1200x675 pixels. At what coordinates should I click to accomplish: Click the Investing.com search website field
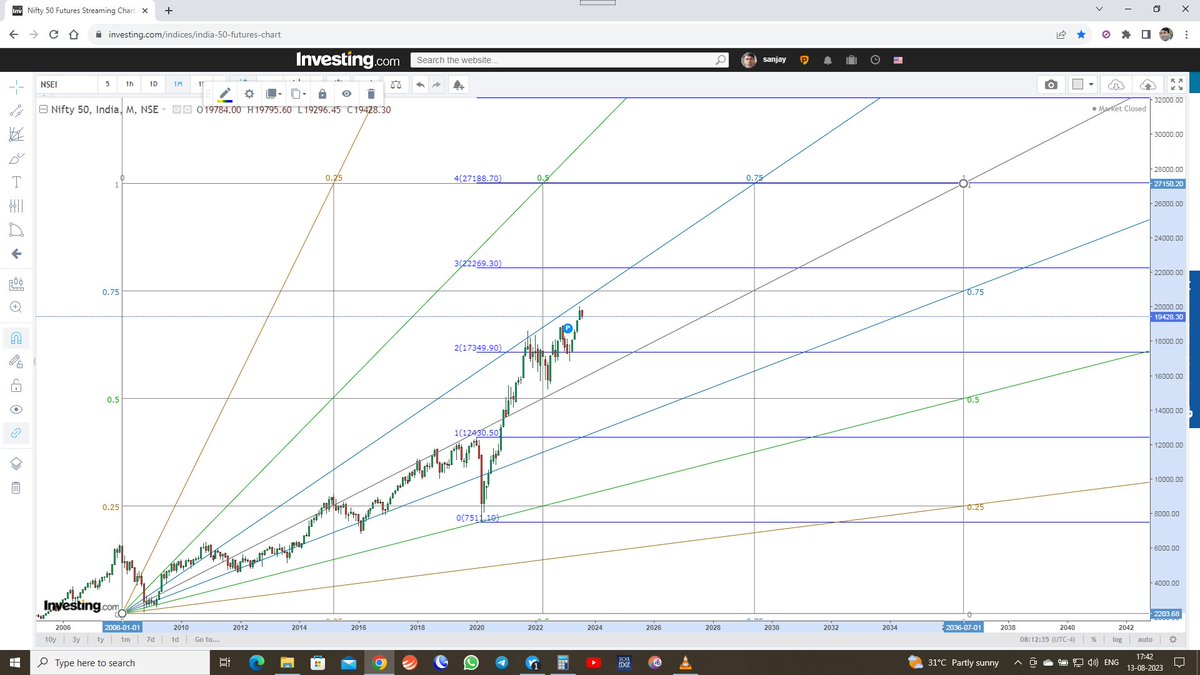570,60
